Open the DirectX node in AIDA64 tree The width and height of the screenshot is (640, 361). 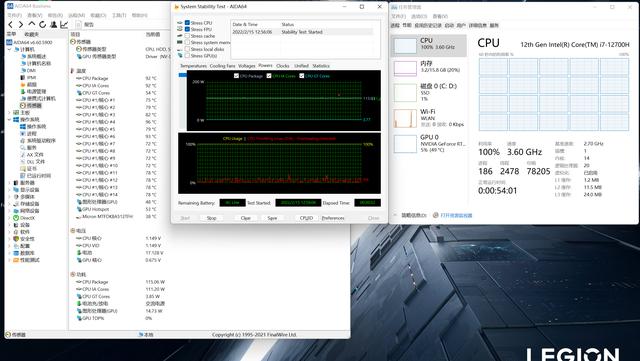(27, 218)
